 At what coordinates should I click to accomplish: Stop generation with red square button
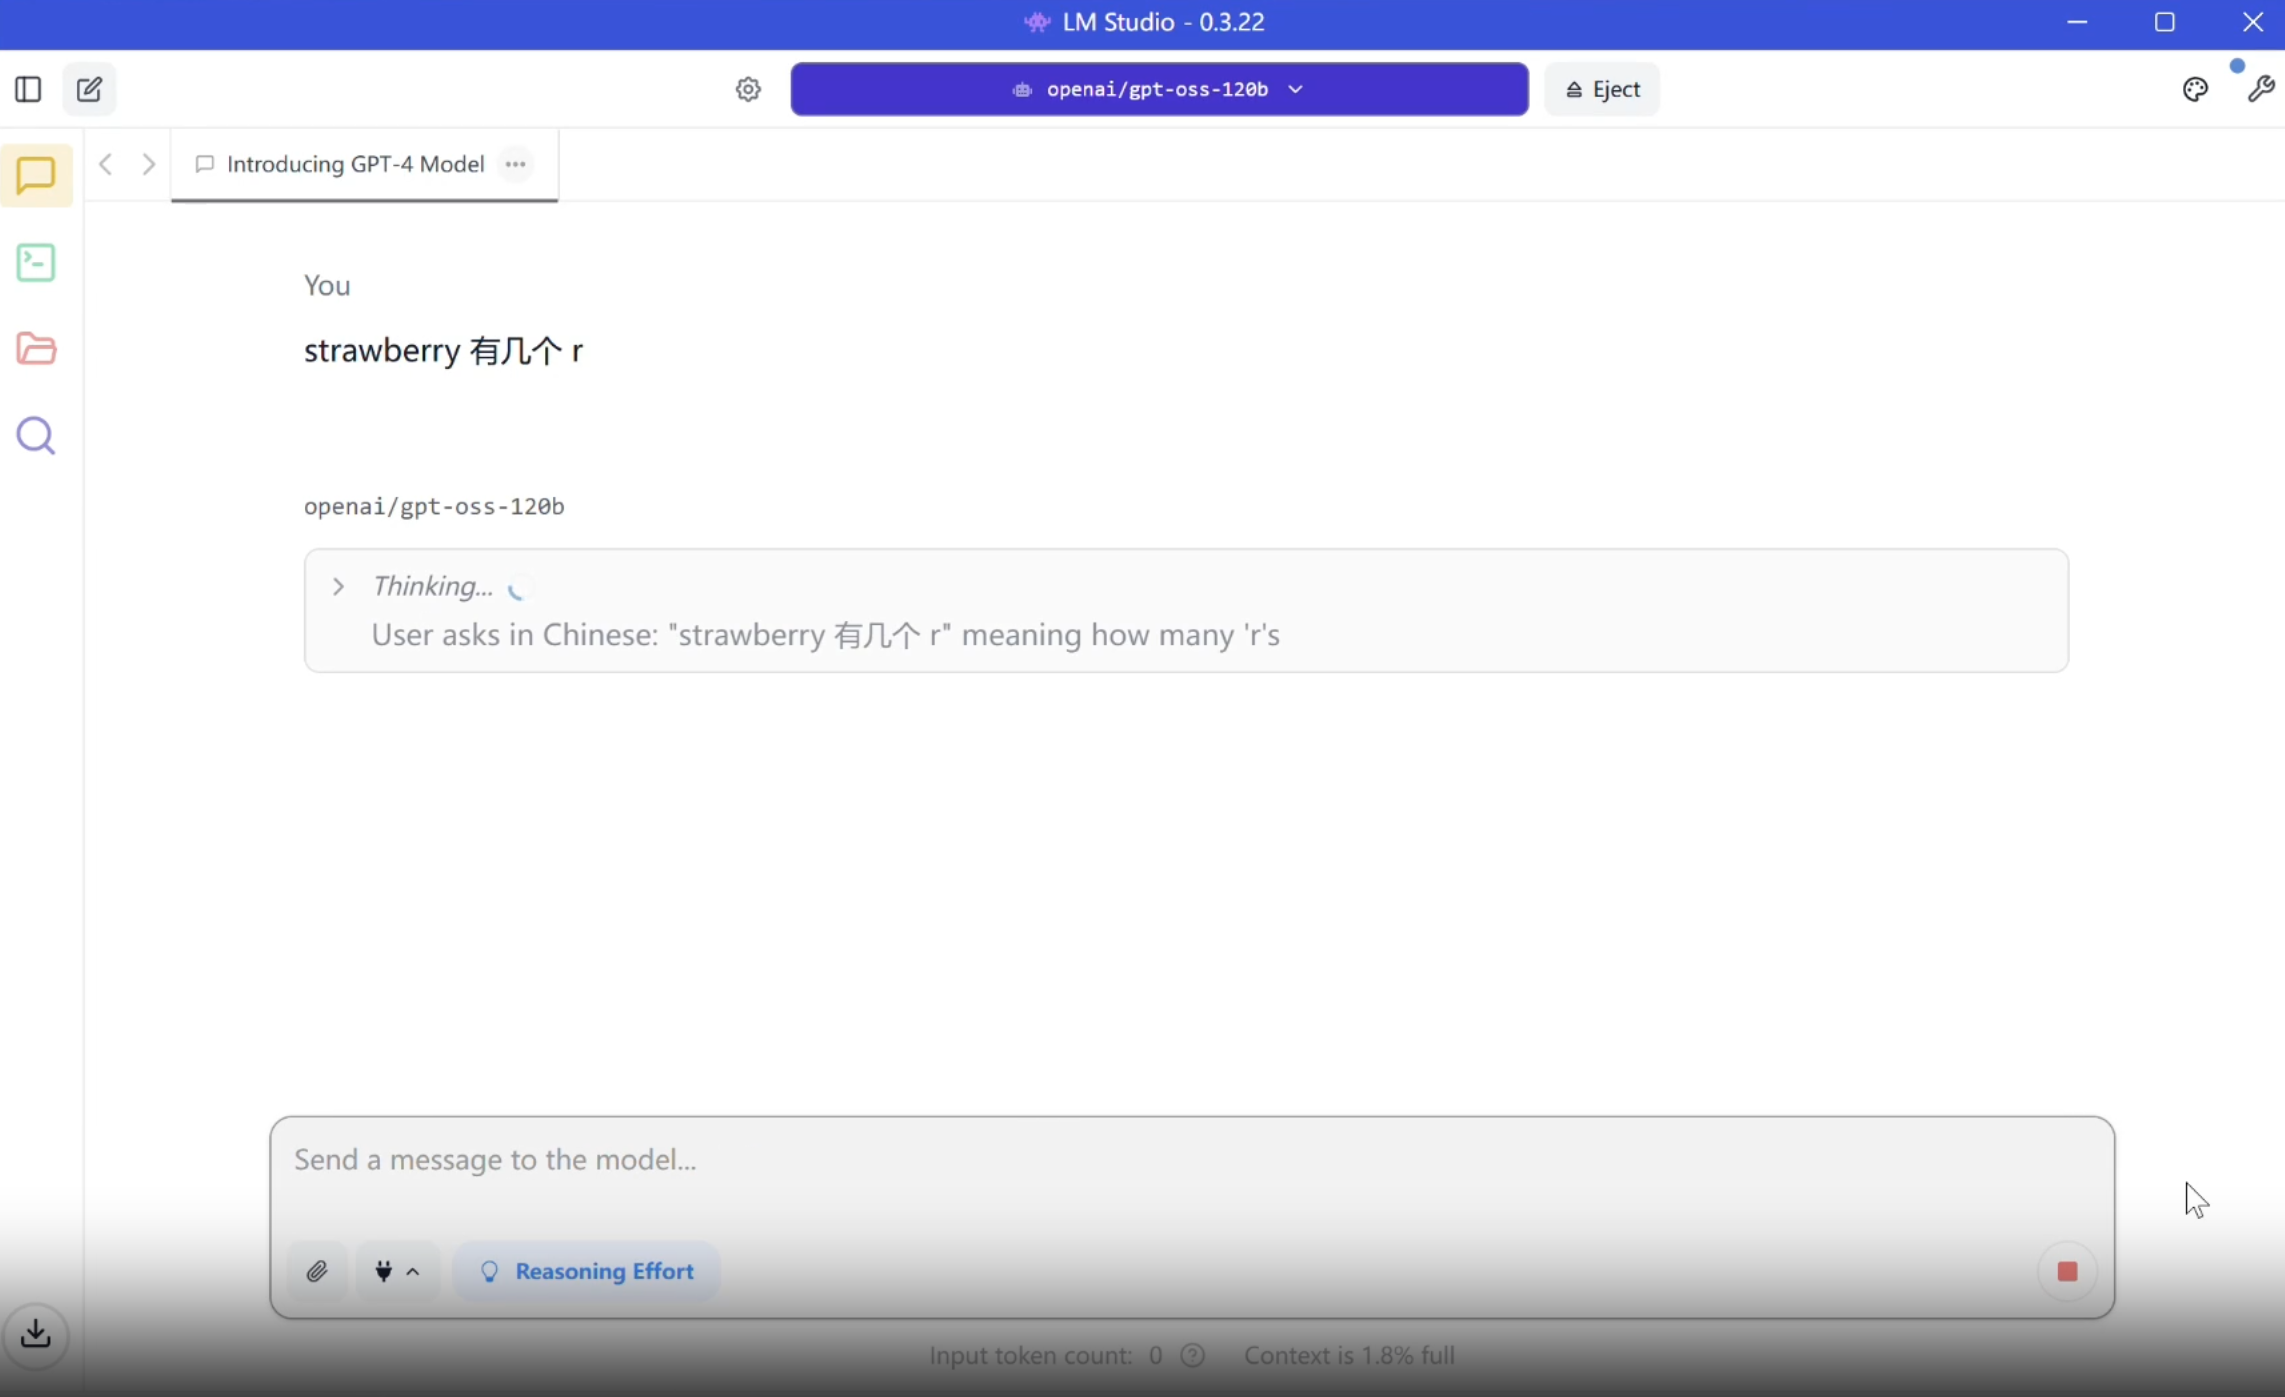[x=2067, y=1271]
